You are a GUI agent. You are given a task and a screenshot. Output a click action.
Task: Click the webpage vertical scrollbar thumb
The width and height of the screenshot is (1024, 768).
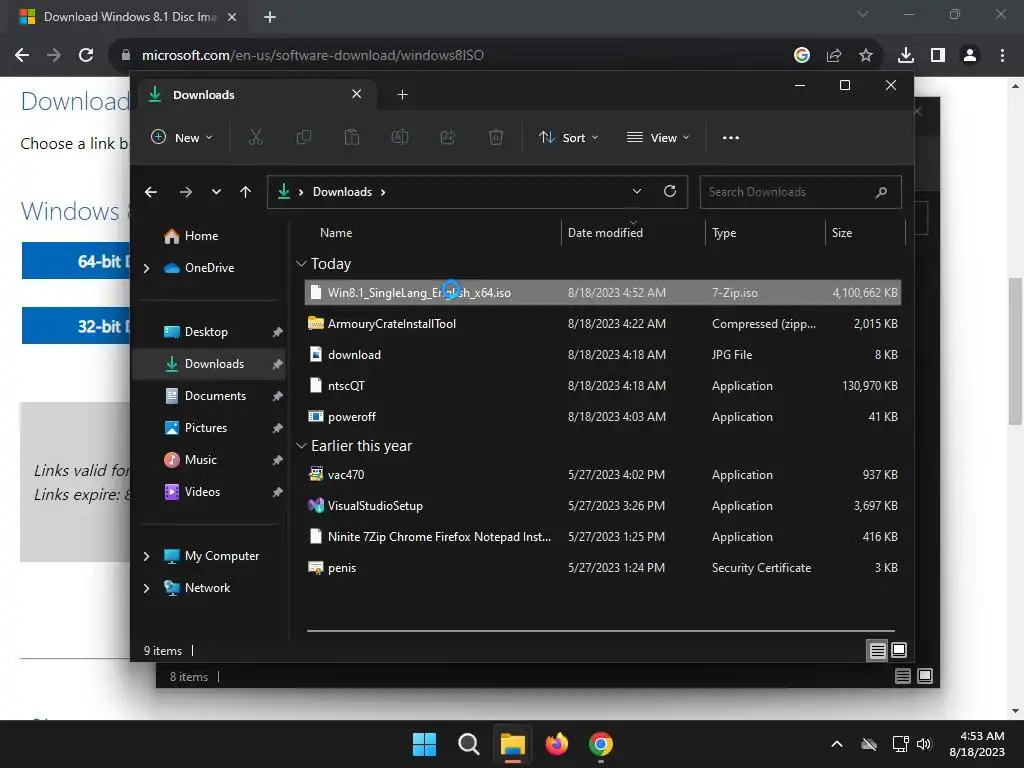(x=1015, y=351)
